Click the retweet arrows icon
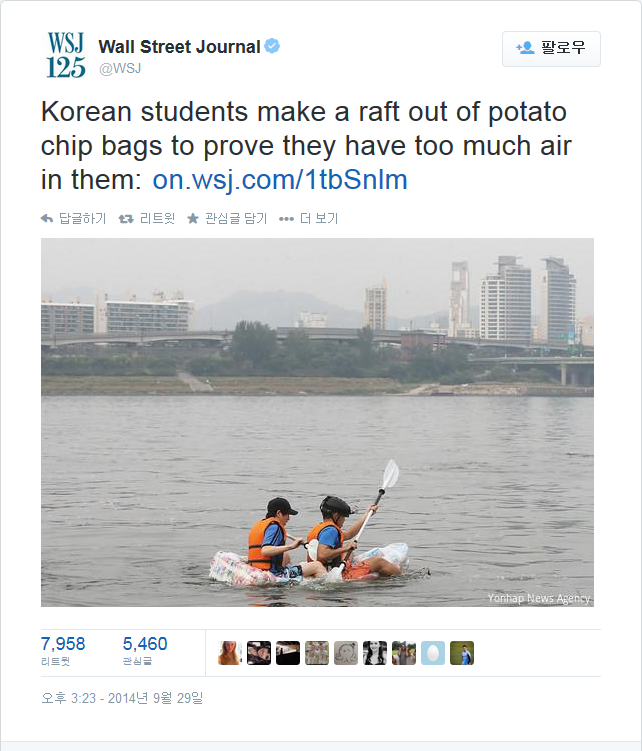 [126, 218]
